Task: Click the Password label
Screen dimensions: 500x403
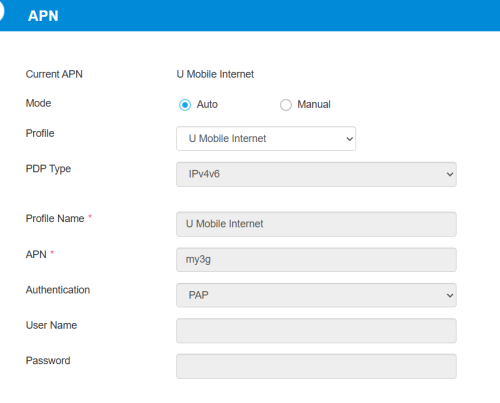Action: (48, 360)
